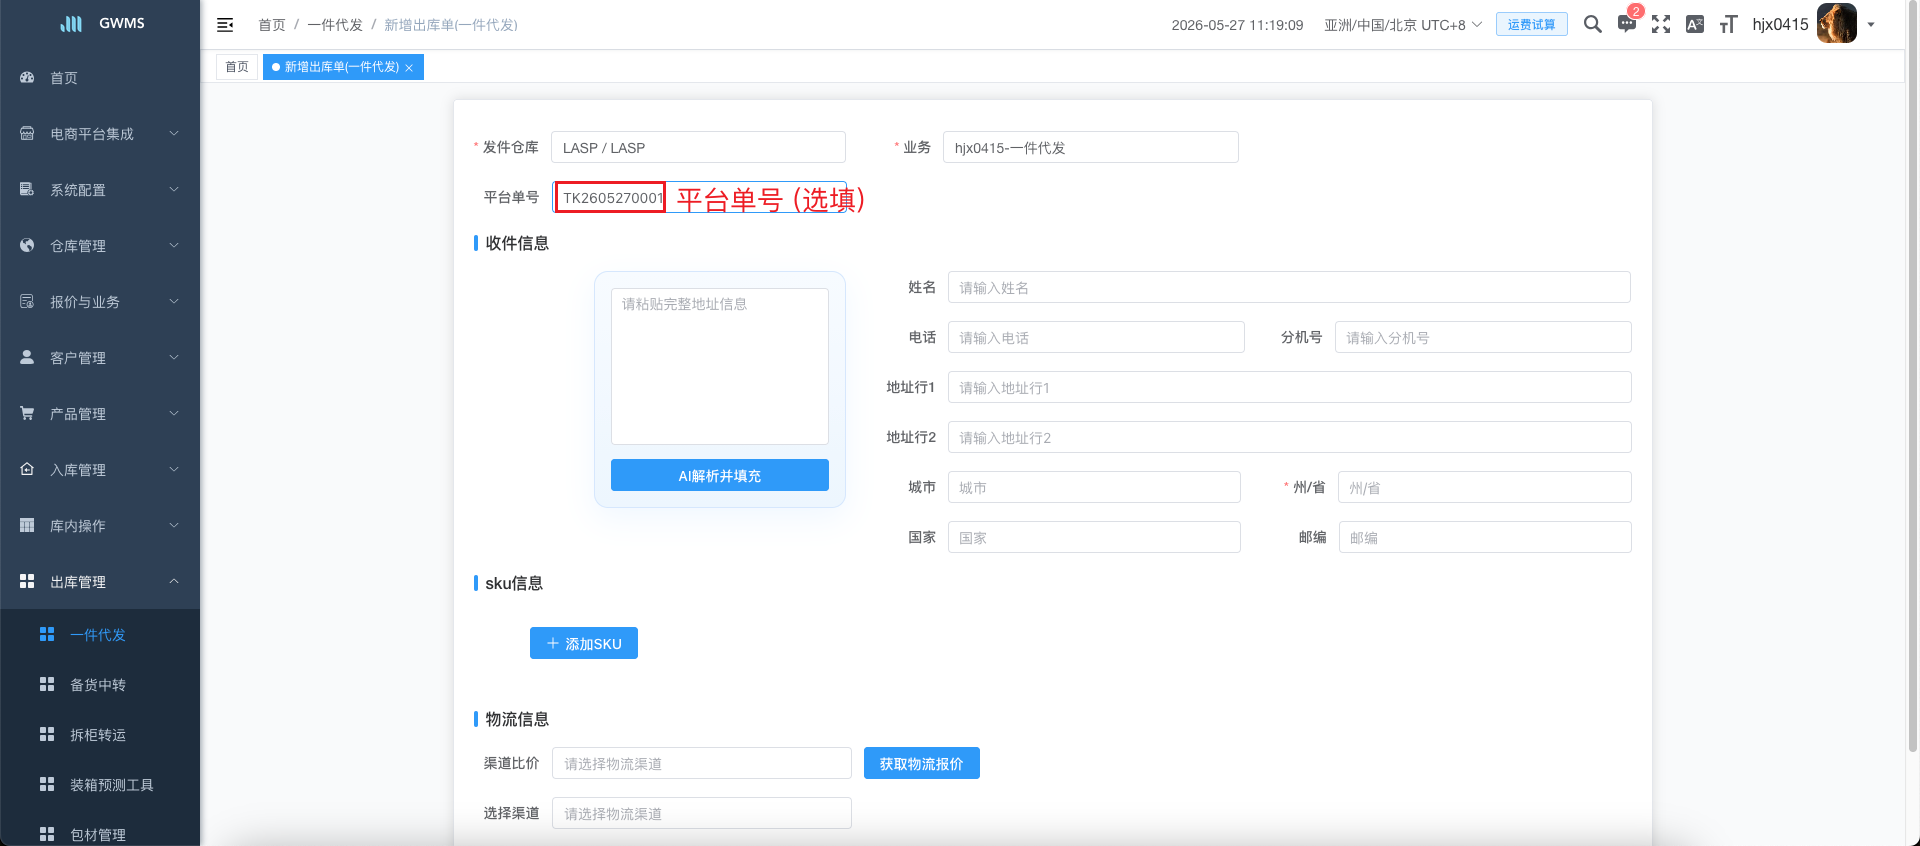Click the 分机号 input field
The width and height of the screenshot is (1920, 846).
[1483, 337]
